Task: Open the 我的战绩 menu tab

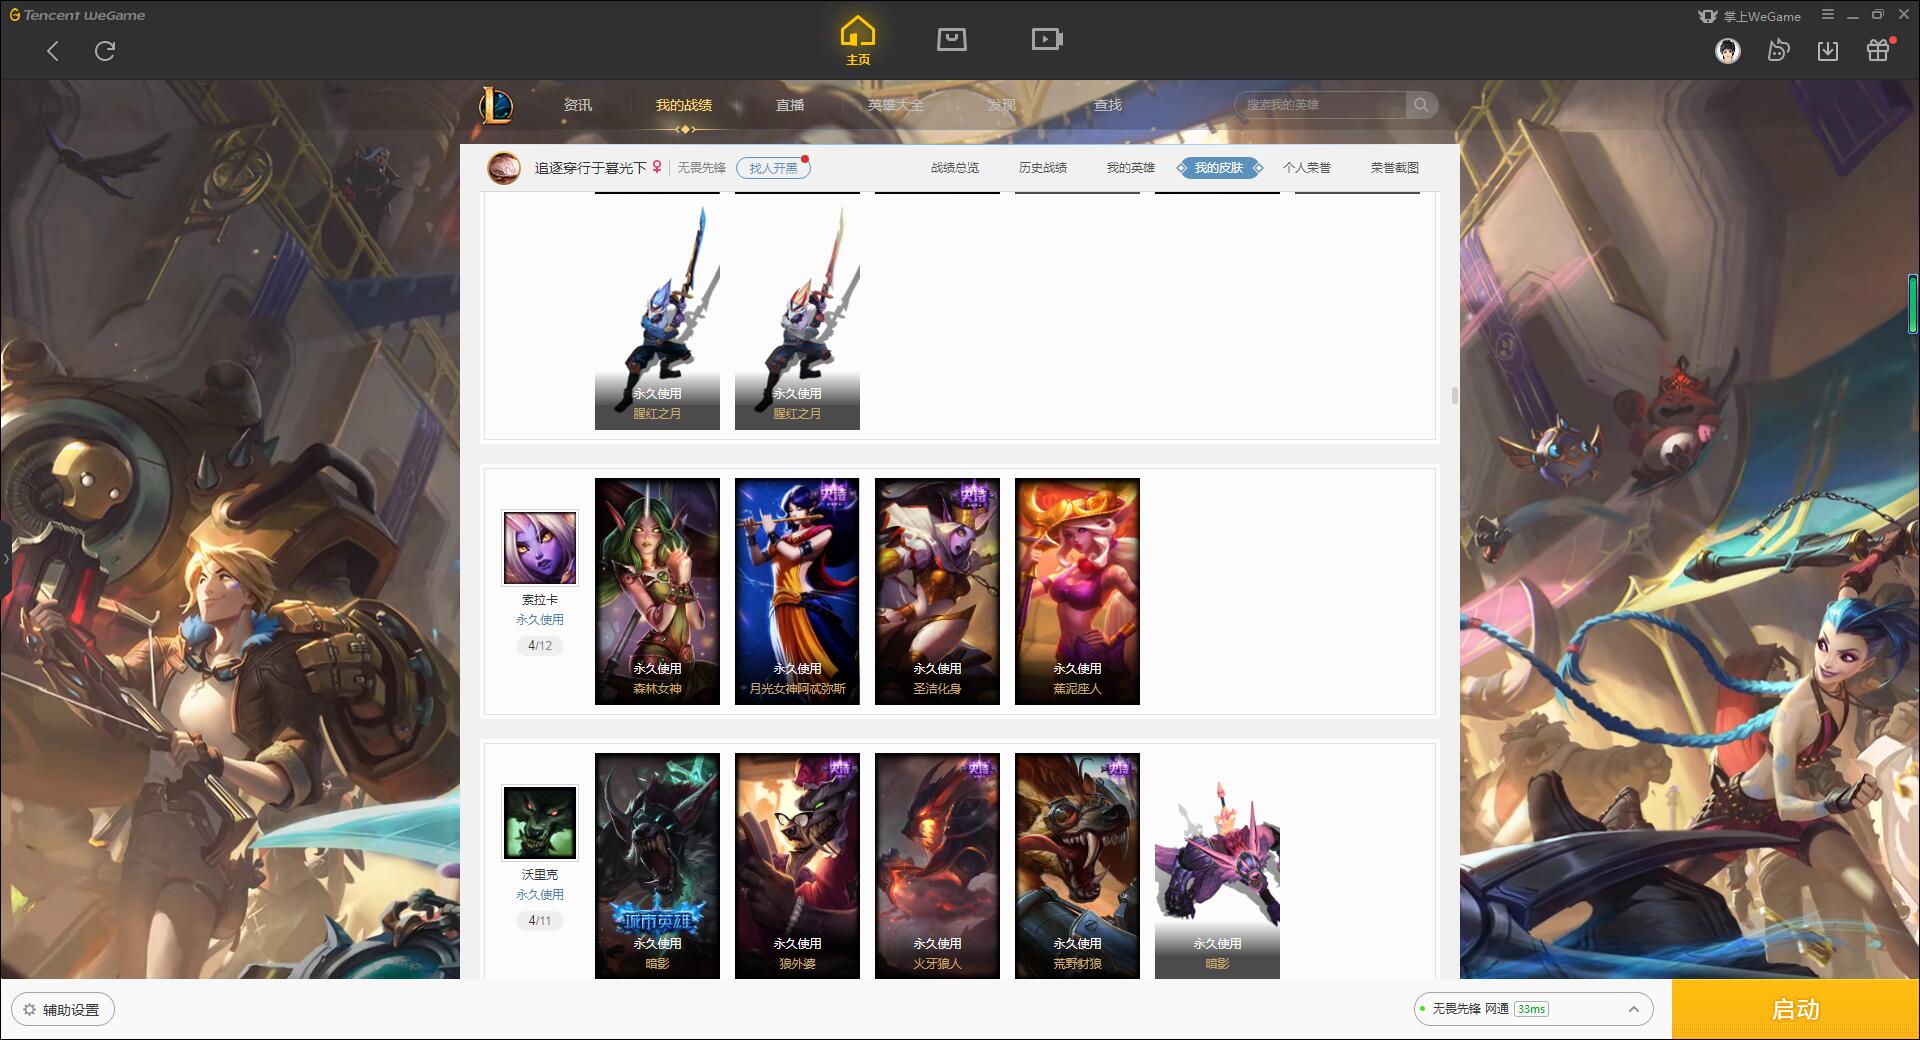Action: pos(684,105)
